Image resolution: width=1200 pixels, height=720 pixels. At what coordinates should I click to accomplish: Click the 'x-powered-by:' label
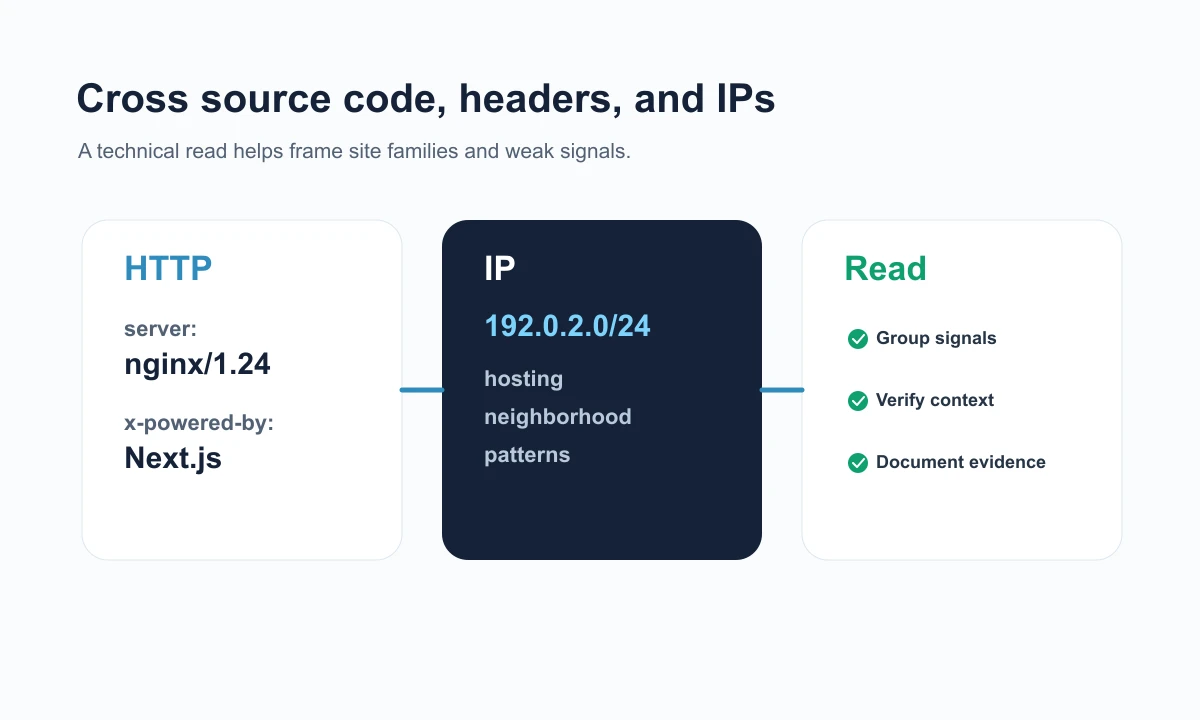point(199,423)
